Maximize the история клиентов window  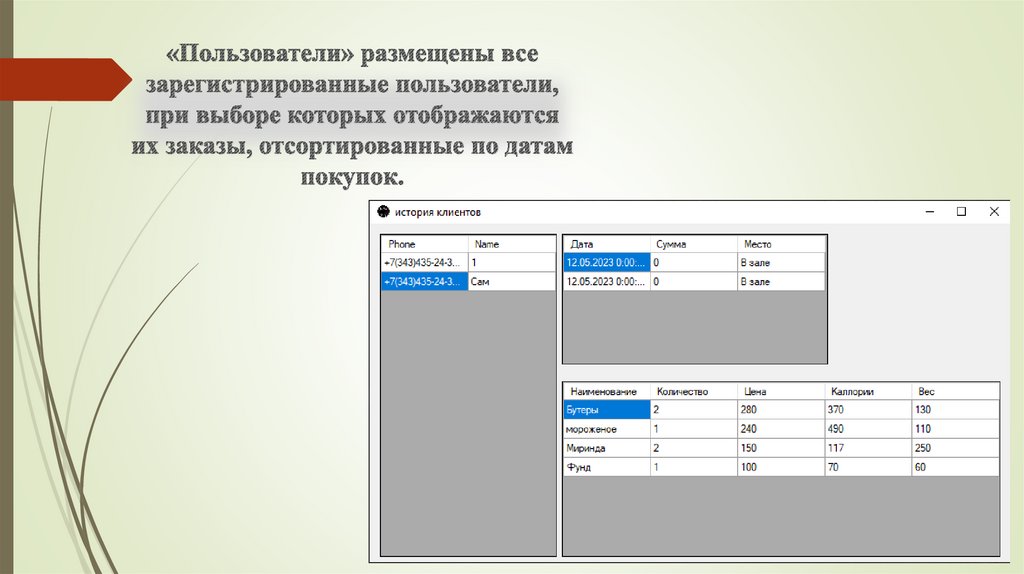pos(961,212)
